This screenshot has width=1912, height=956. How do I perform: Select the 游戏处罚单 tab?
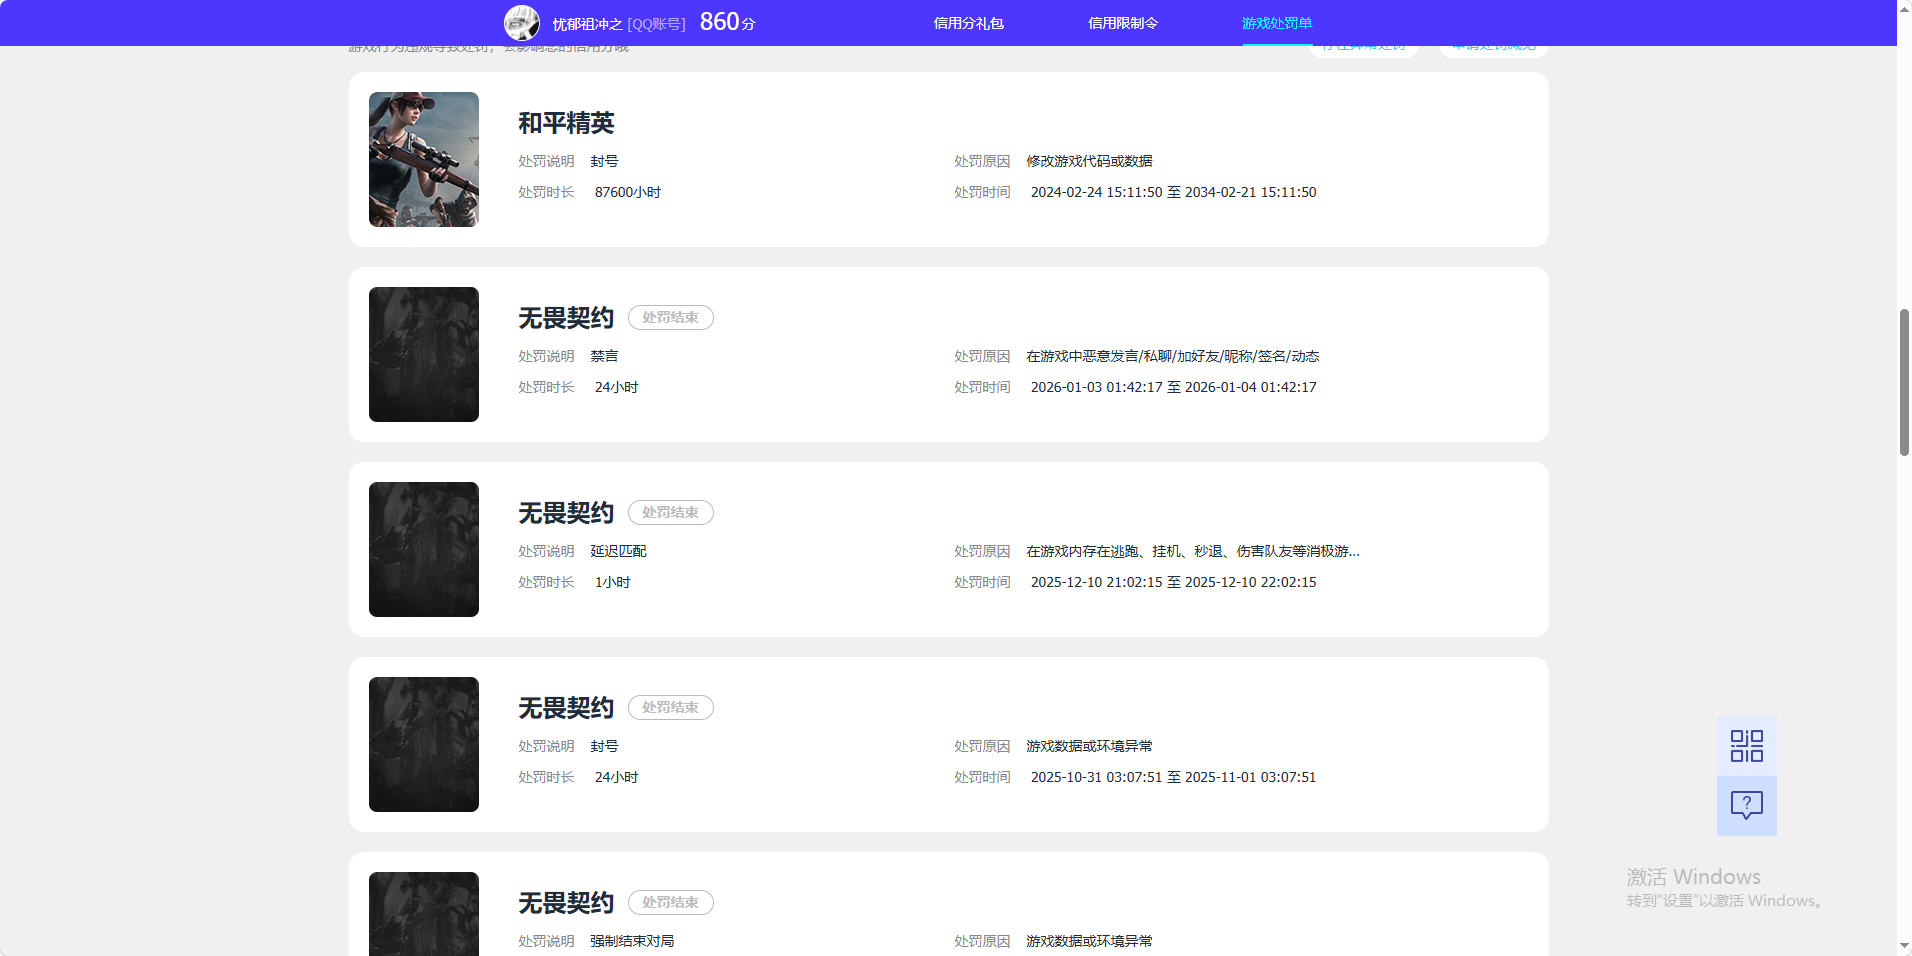pyautogui.click(x=1277, y=23)
